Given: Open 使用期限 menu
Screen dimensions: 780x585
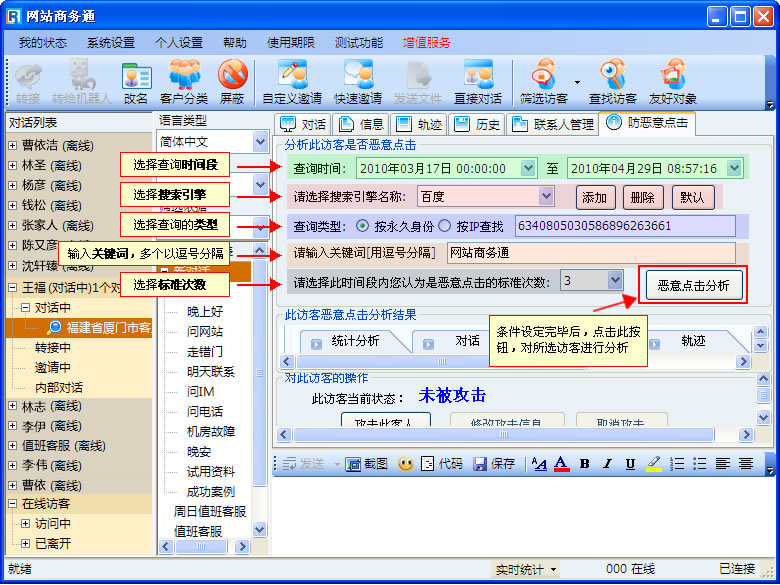Looking at the screenshot, I should pyautogui.click(x=291, y=43).
